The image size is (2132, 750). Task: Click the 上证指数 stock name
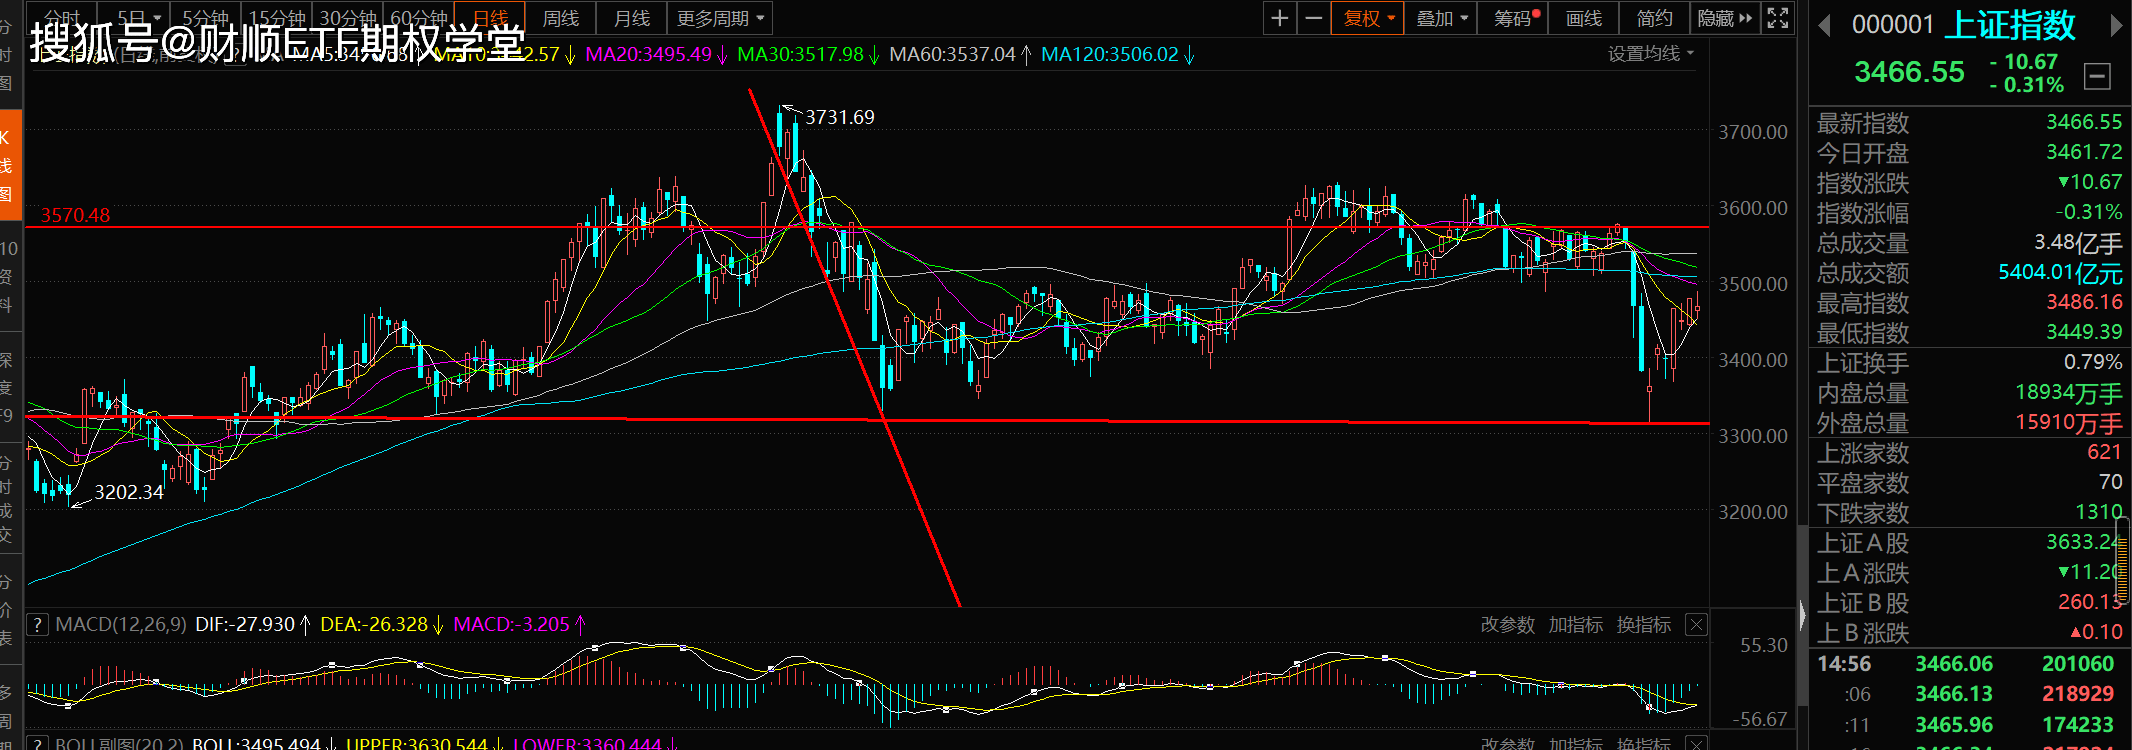tap(2010, 25)
